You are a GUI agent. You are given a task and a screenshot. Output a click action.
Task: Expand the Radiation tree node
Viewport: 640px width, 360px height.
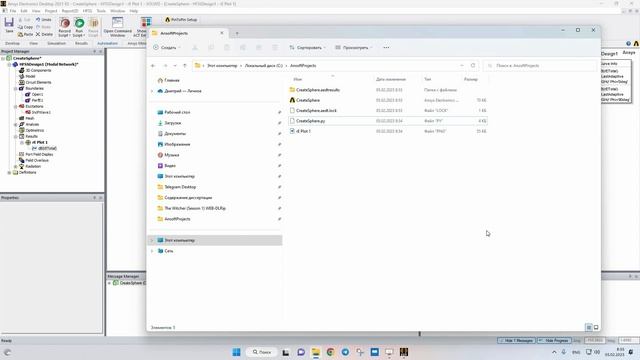(x=16, y=167)
